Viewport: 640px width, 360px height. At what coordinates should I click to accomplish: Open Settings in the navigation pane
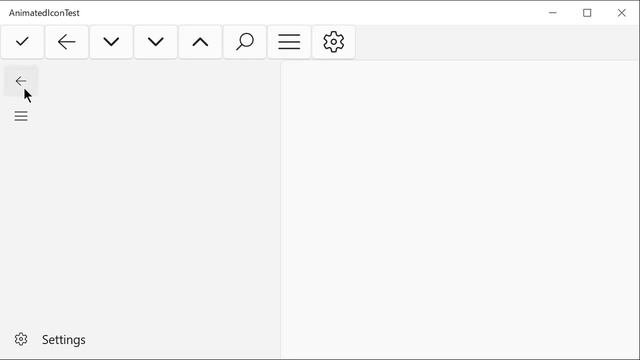140,340
